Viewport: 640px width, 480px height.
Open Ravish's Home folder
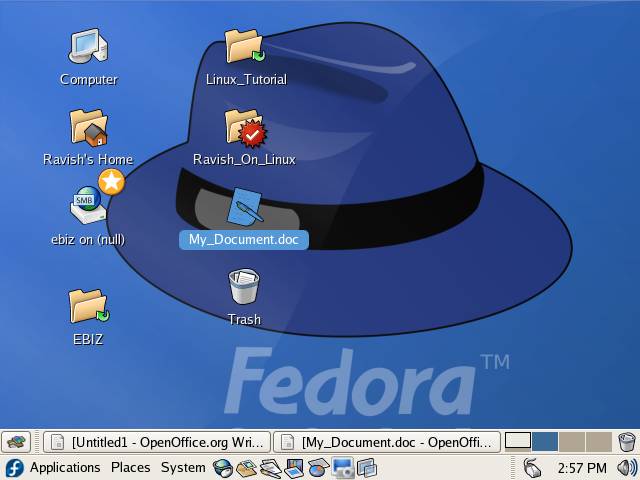point(88,128)
